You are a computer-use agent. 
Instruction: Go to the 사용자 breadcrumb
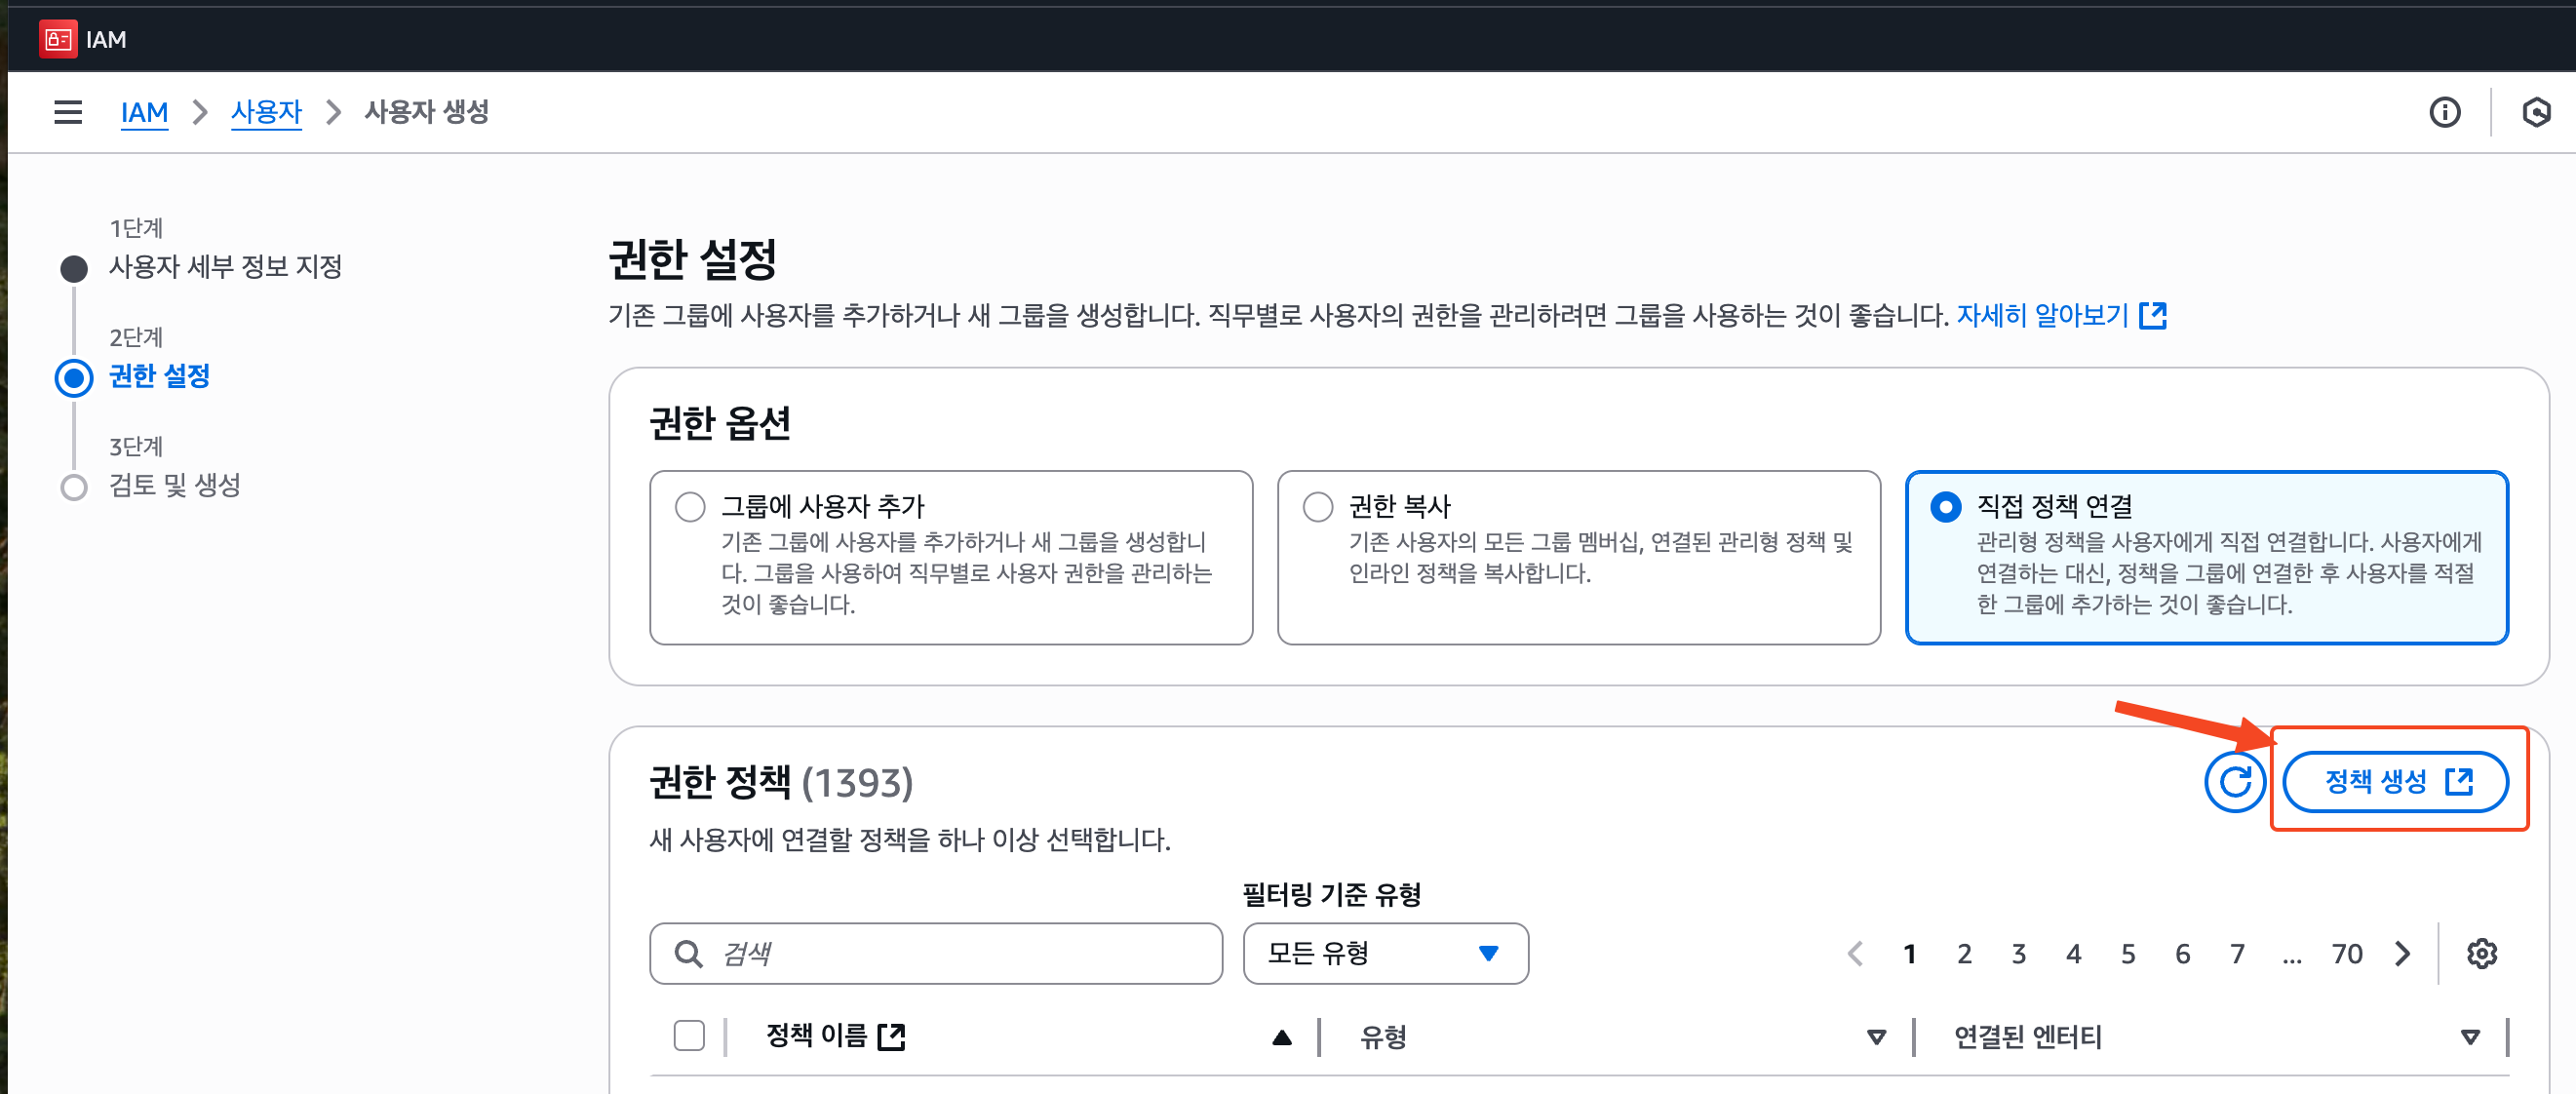click(x=266, y=112)
